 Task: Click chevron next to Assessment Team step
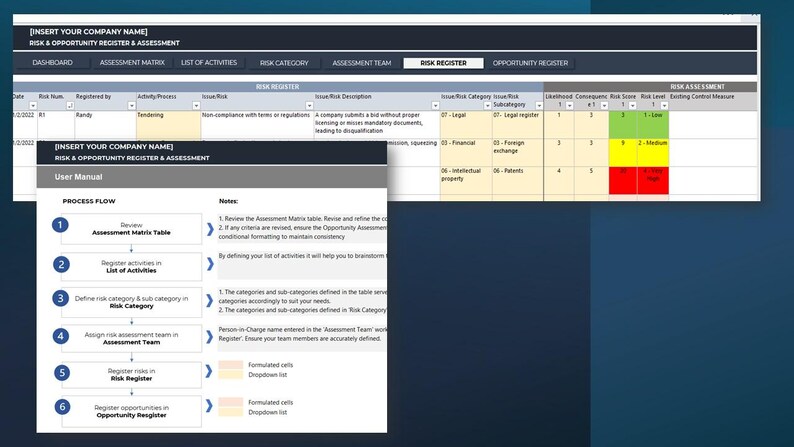tap(209, 337)
